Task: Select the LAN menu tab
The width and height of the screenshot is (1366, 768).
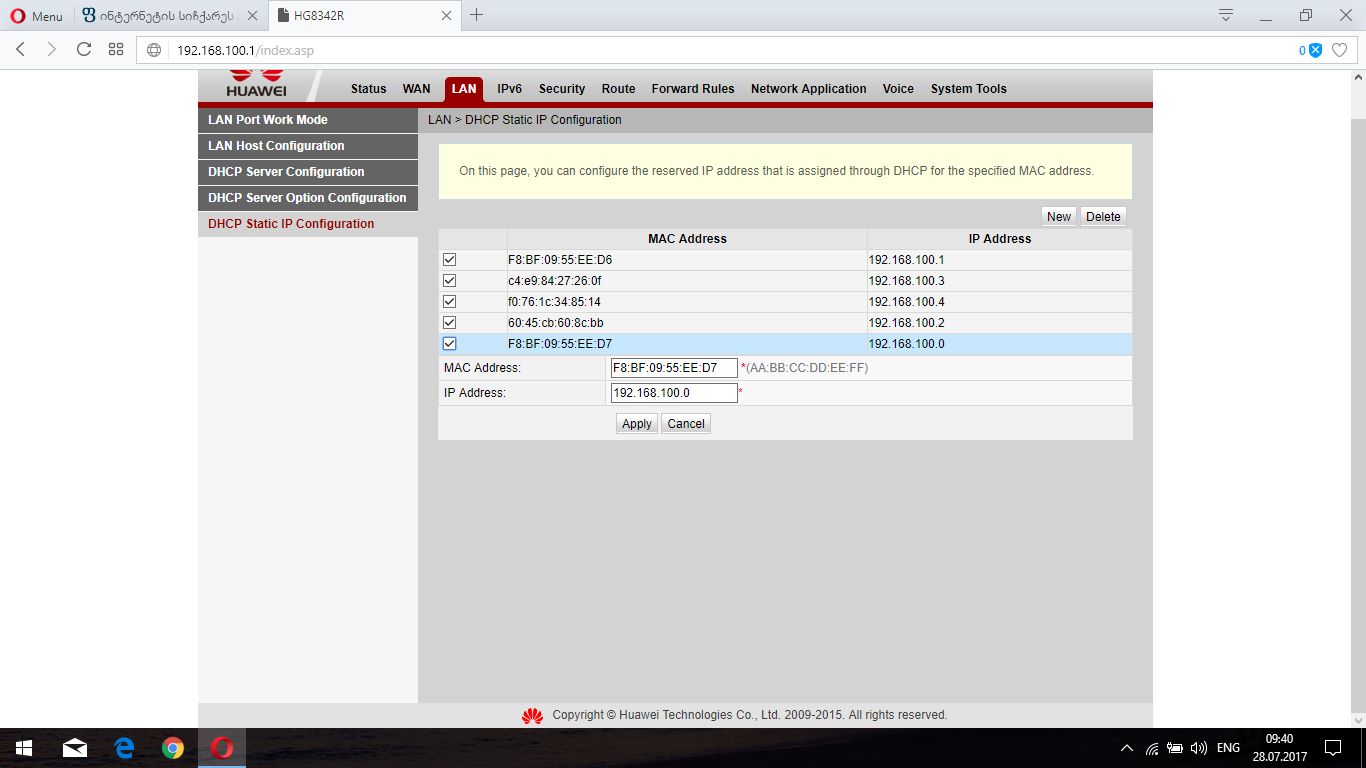Action: pyautogui.click(x=464, y=89)
